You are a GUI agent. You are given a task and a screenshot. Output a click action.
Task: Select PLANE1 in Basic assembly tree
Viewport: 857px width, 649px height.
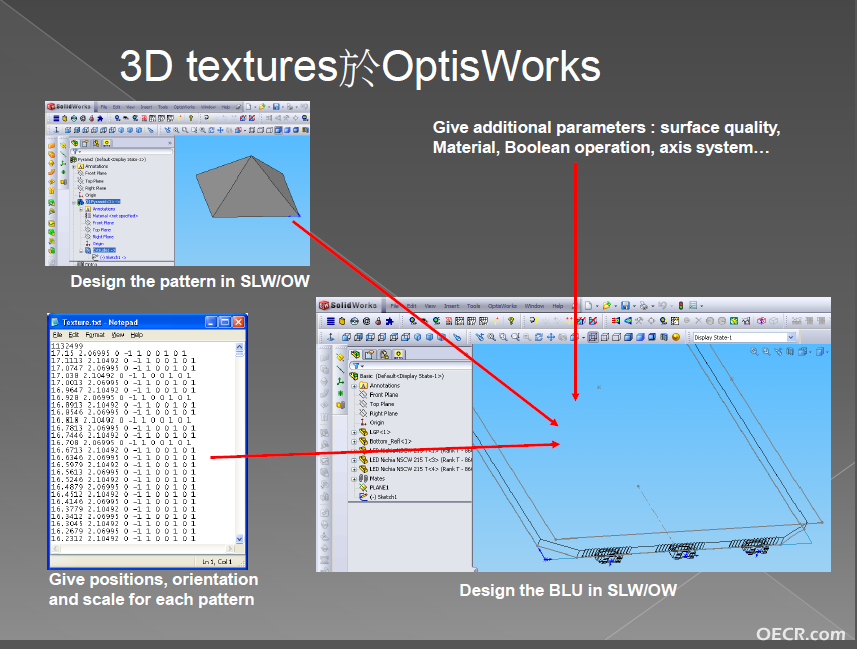click(374, 488)
